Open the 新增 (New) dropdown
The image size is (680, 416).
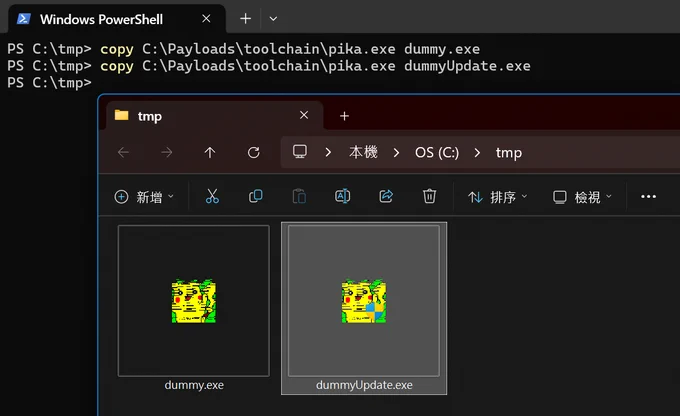144,197
